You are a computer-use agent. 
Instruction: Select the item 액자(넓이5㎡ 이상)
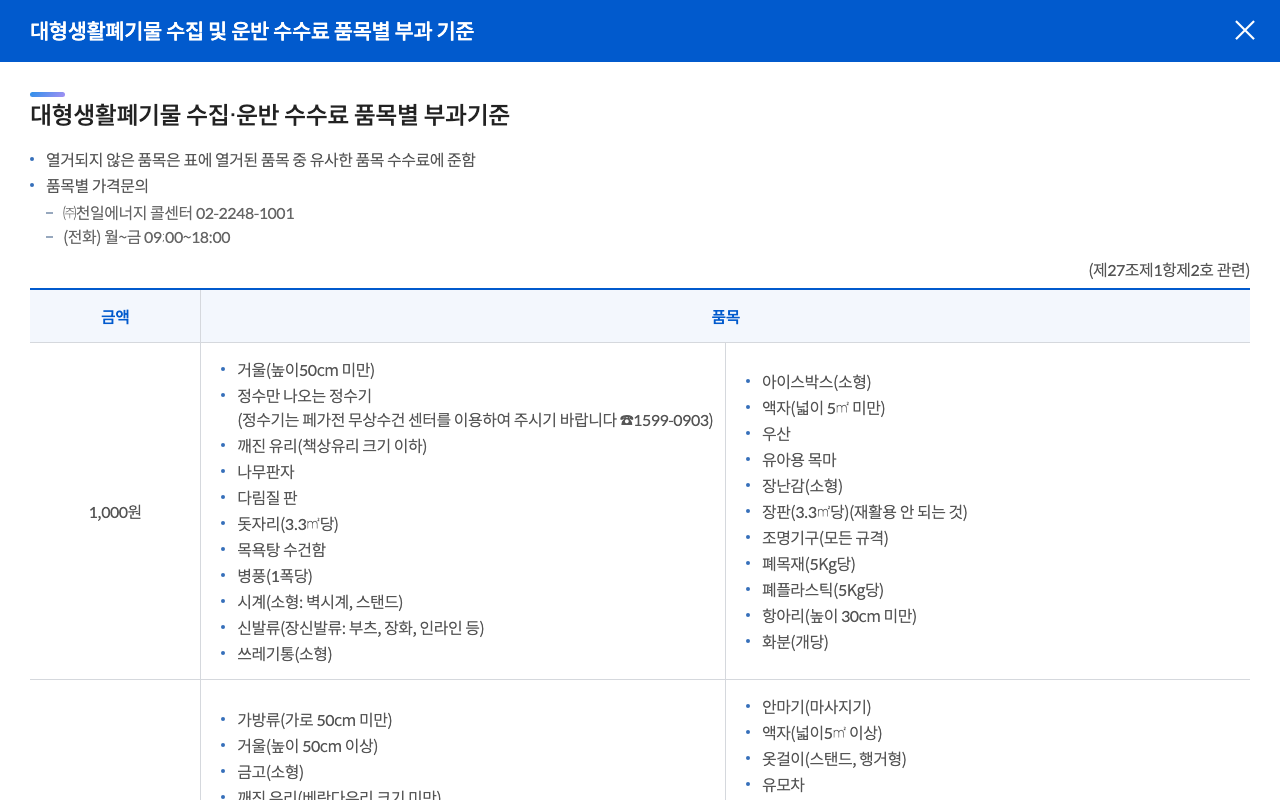pyautogui.click(x=822, y=733)
